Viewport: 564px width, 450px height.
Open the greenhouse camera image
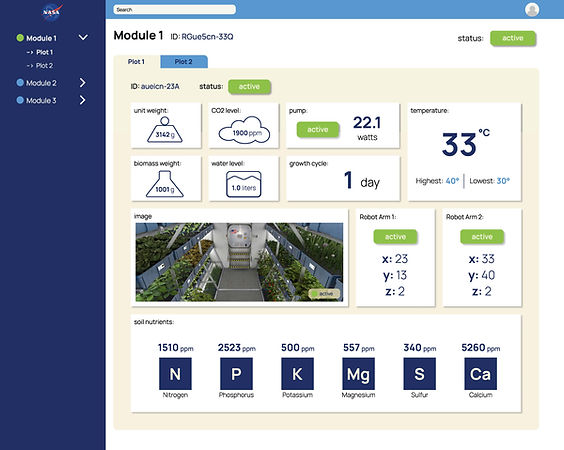point(239,262)
